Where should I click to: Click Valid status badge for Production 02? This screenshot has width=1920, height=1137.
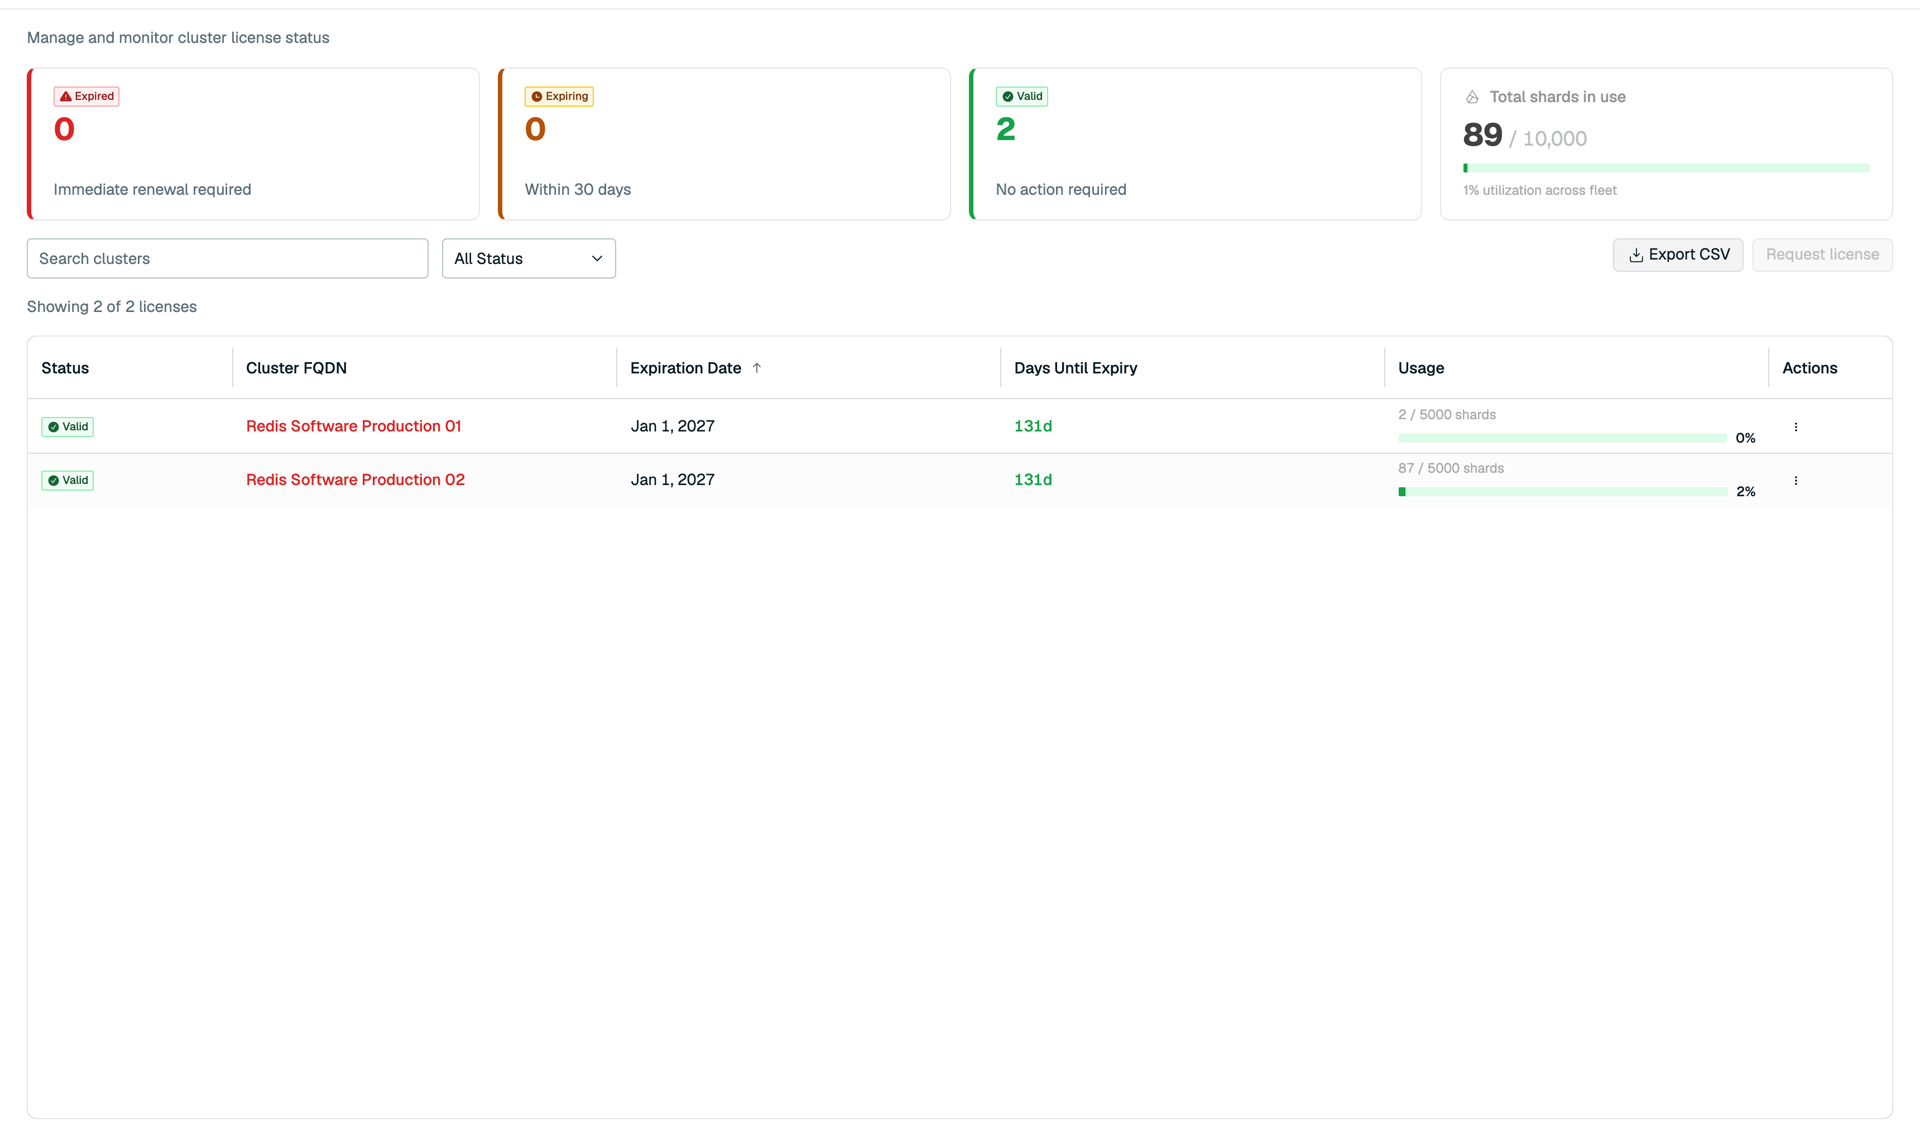pos(67,481)
